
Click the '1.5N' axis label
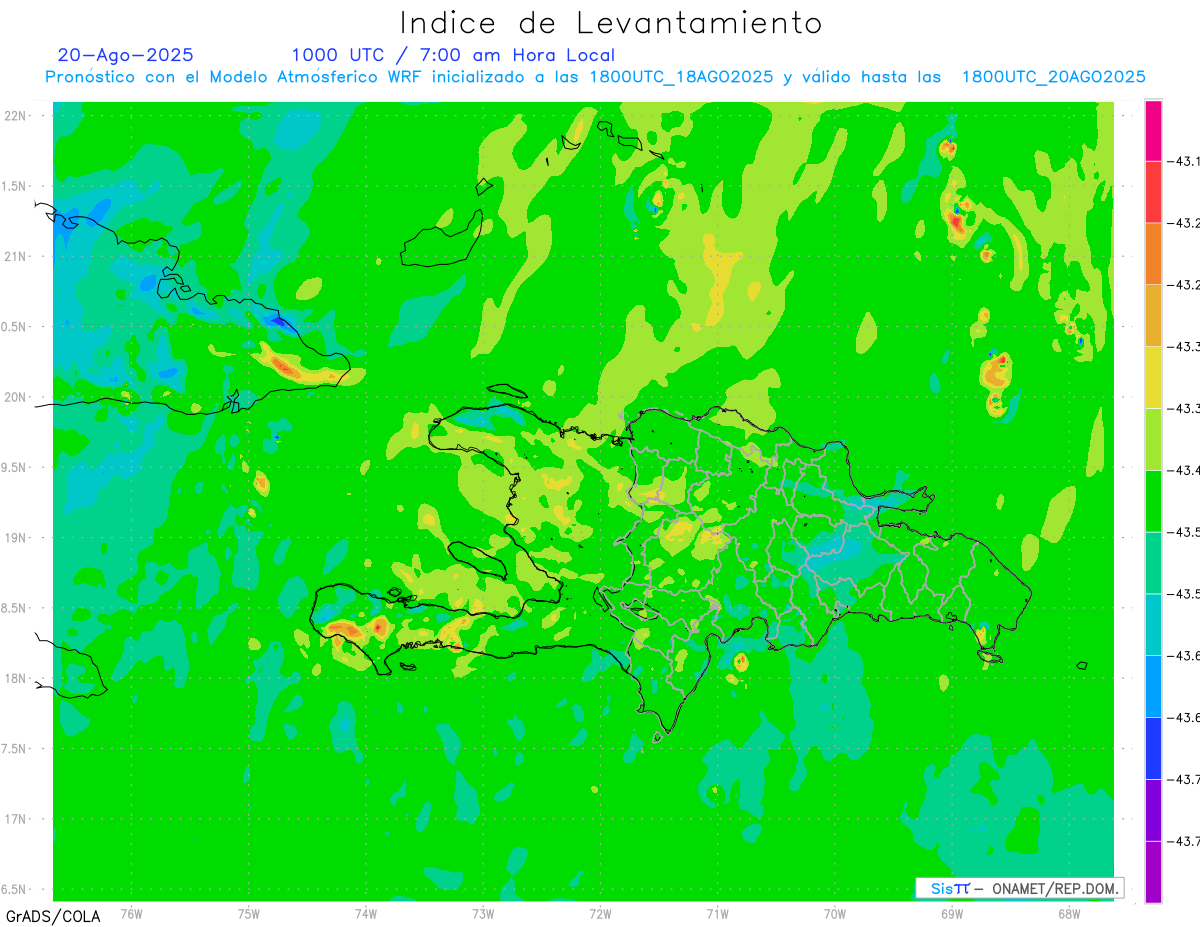coord(14,187)
